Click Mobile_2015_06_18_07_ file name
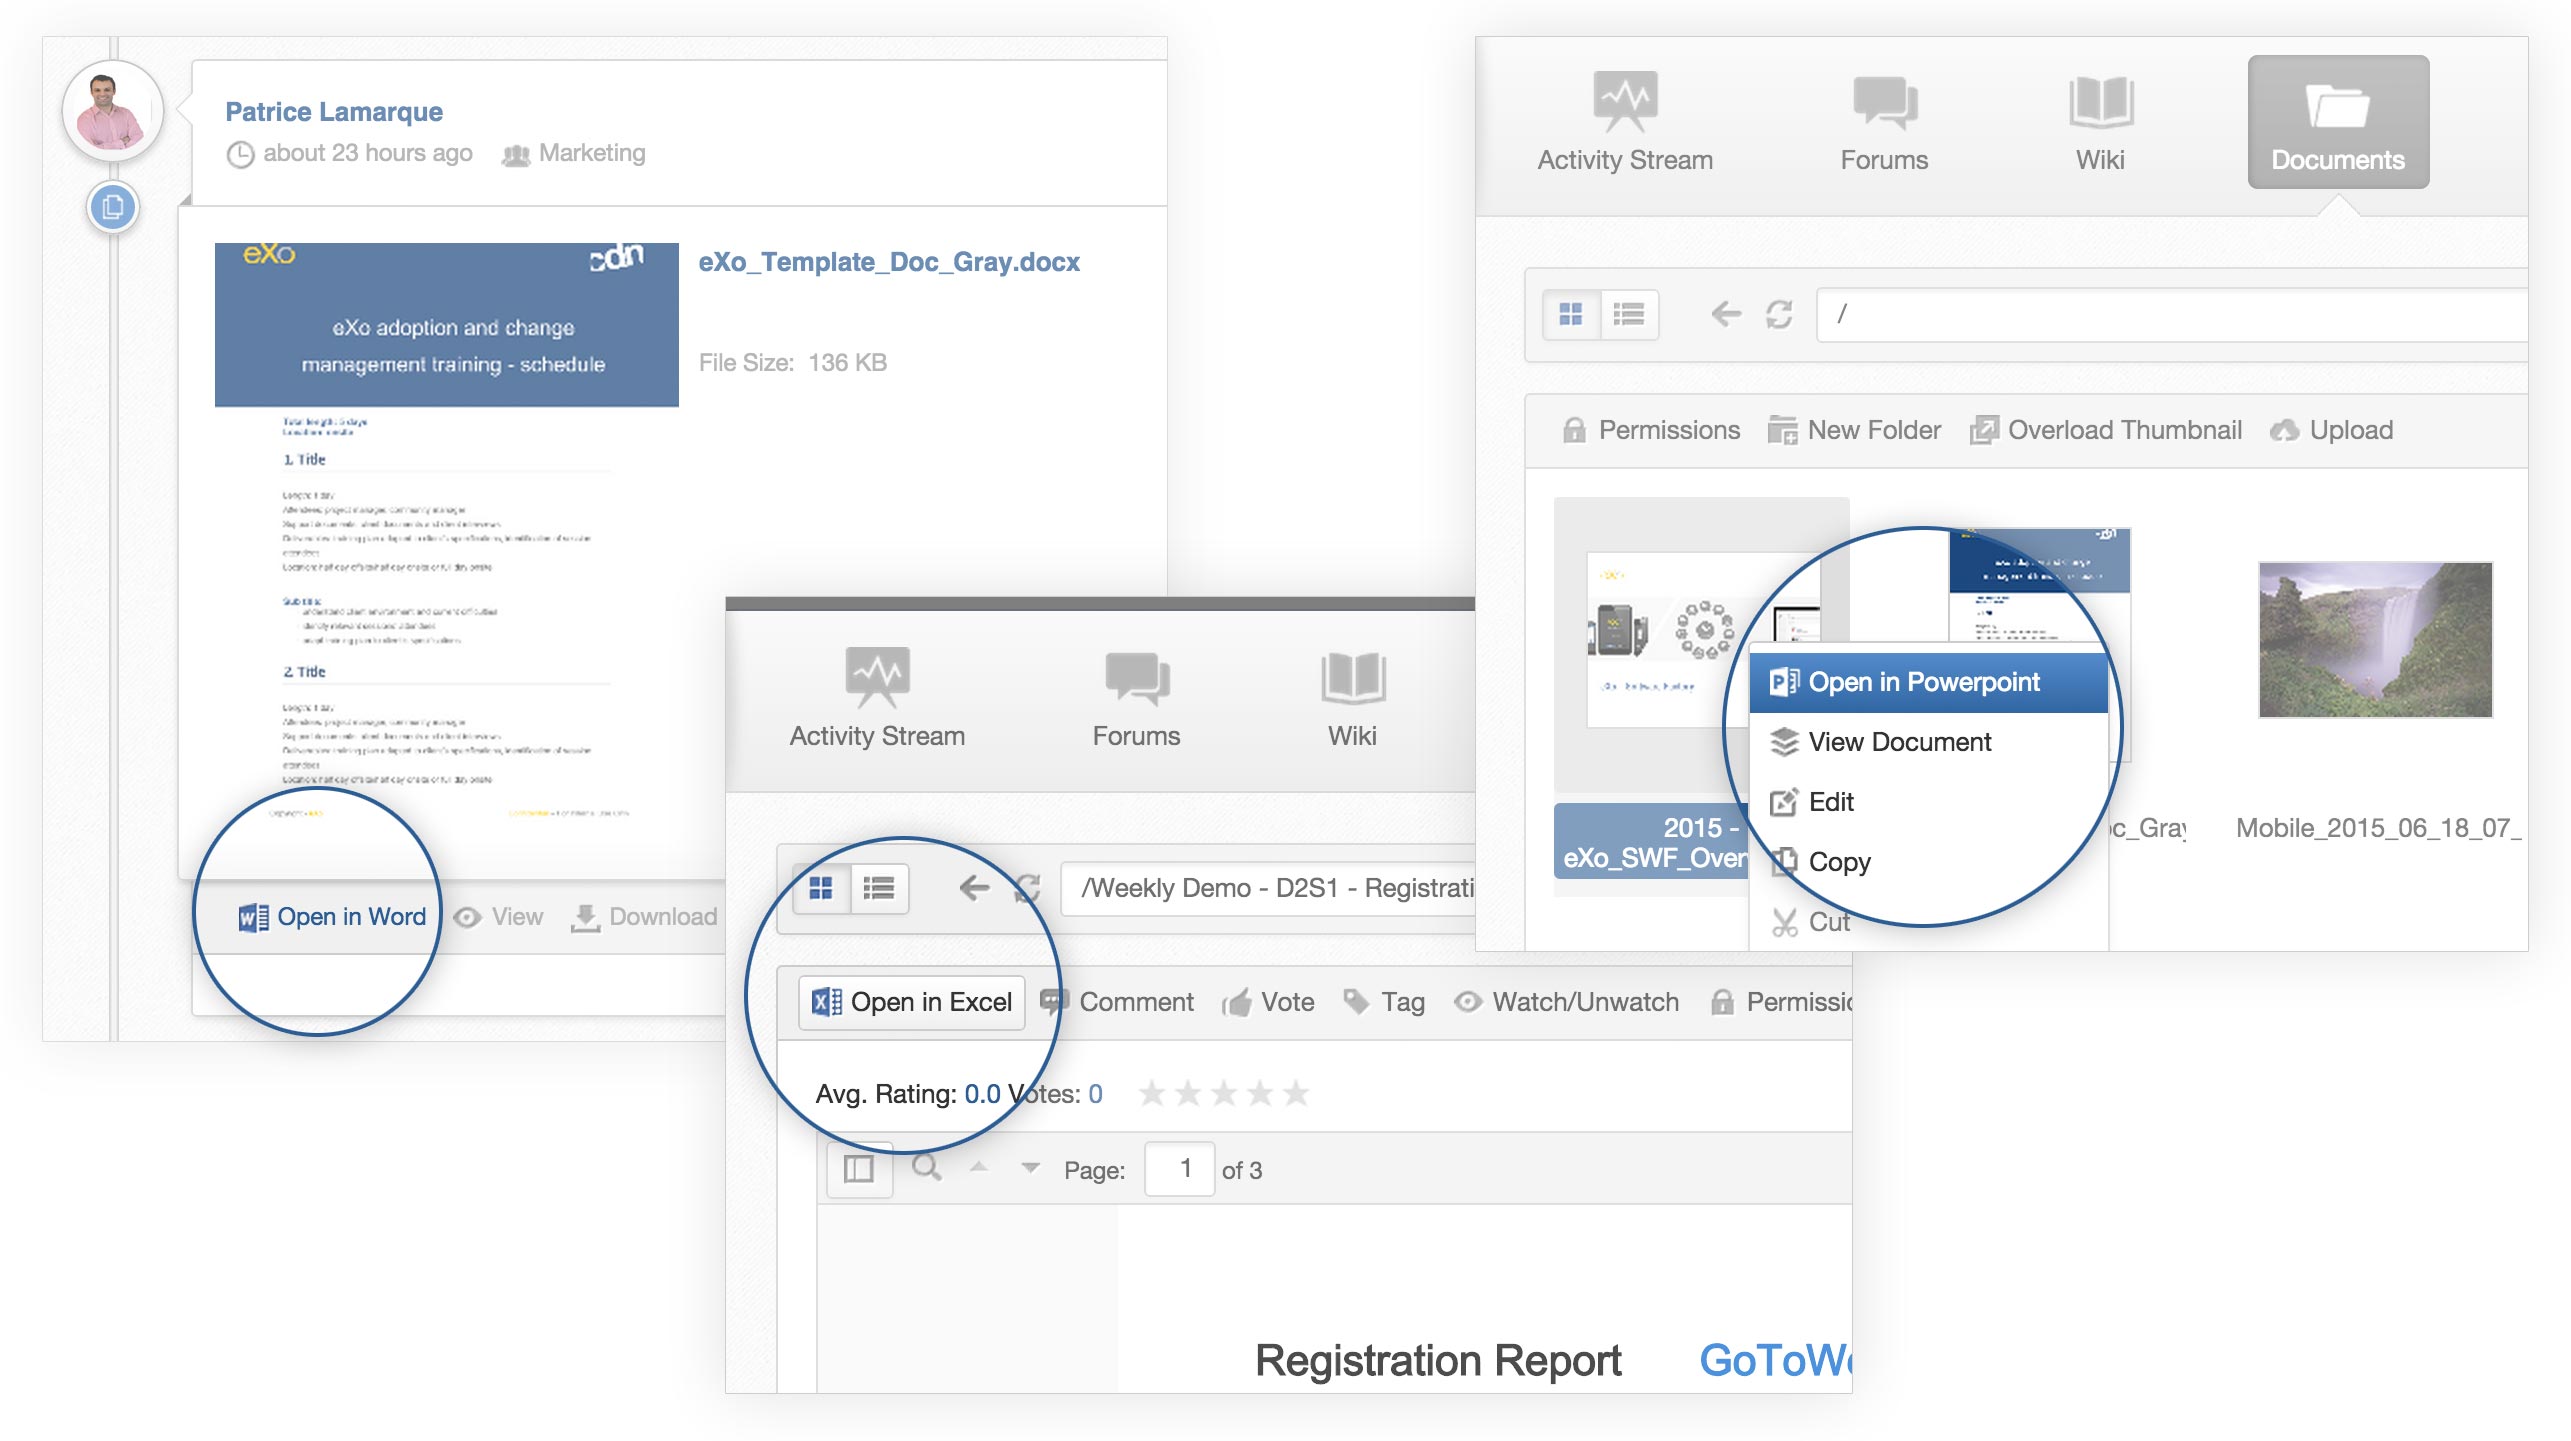 [x=2378, y=828]
